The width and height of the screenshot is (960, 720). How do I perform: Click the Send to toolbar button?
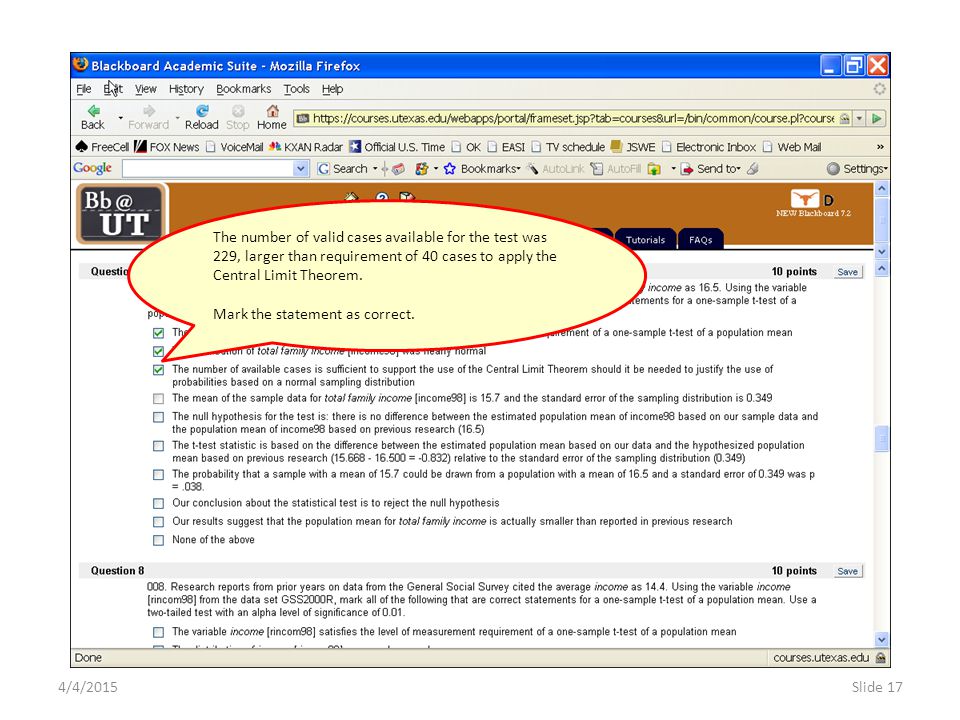click(x=711, y=168)
